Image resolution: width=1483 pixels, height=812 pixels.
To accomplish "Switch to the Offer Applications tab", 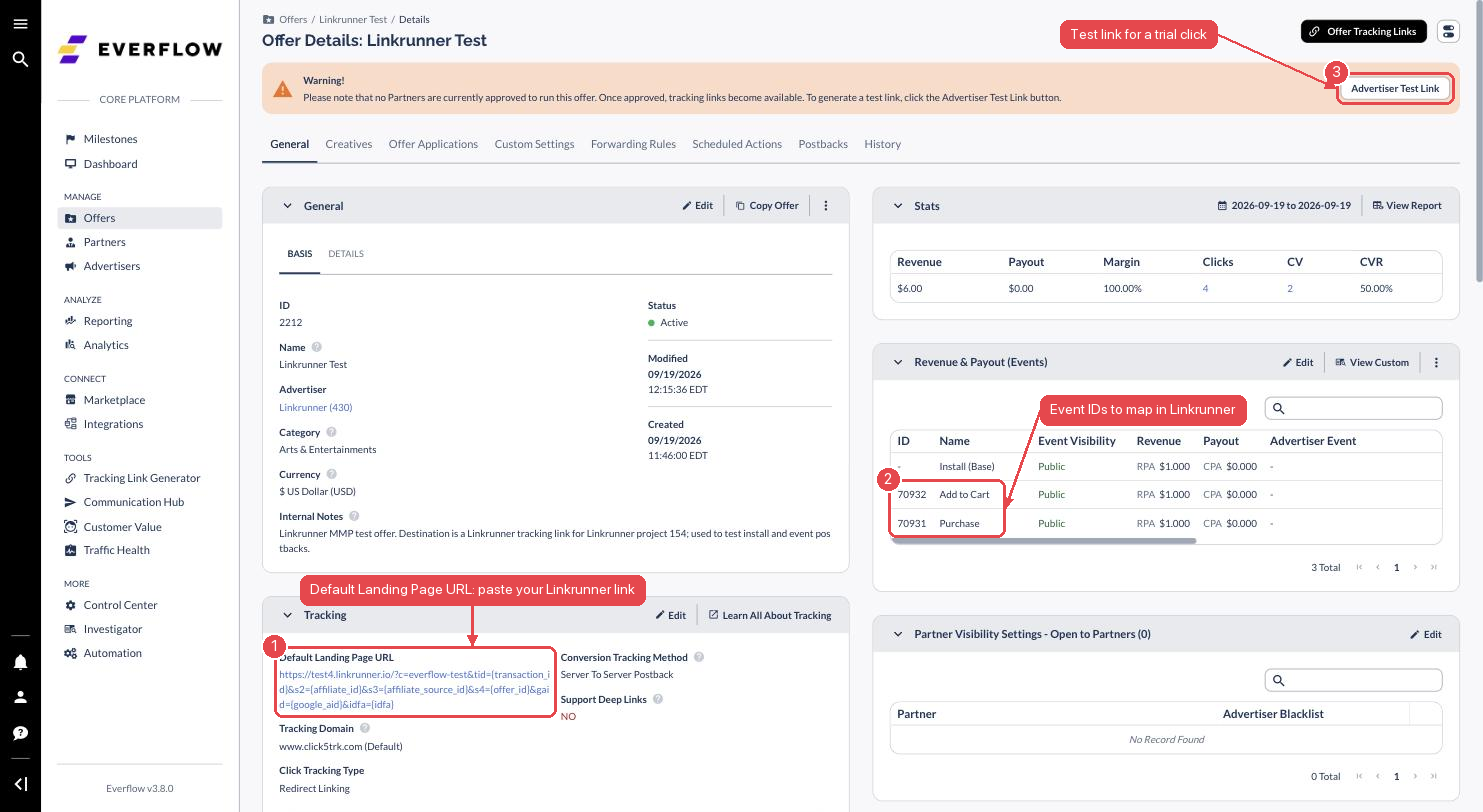I will [x=433, y=144].
